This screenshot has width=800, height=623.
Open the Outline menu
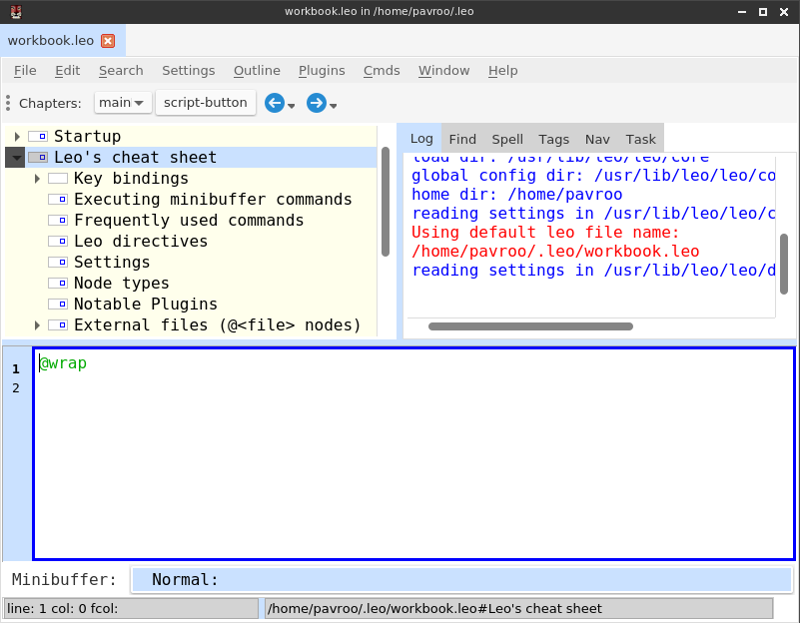click(257, 70)
